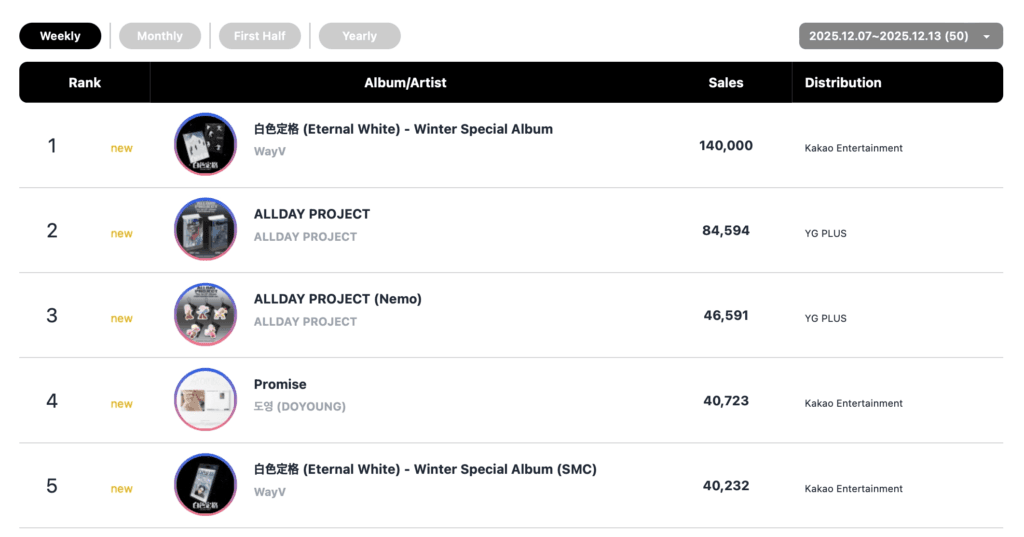Switch to the Monthly chart tab

160,36
